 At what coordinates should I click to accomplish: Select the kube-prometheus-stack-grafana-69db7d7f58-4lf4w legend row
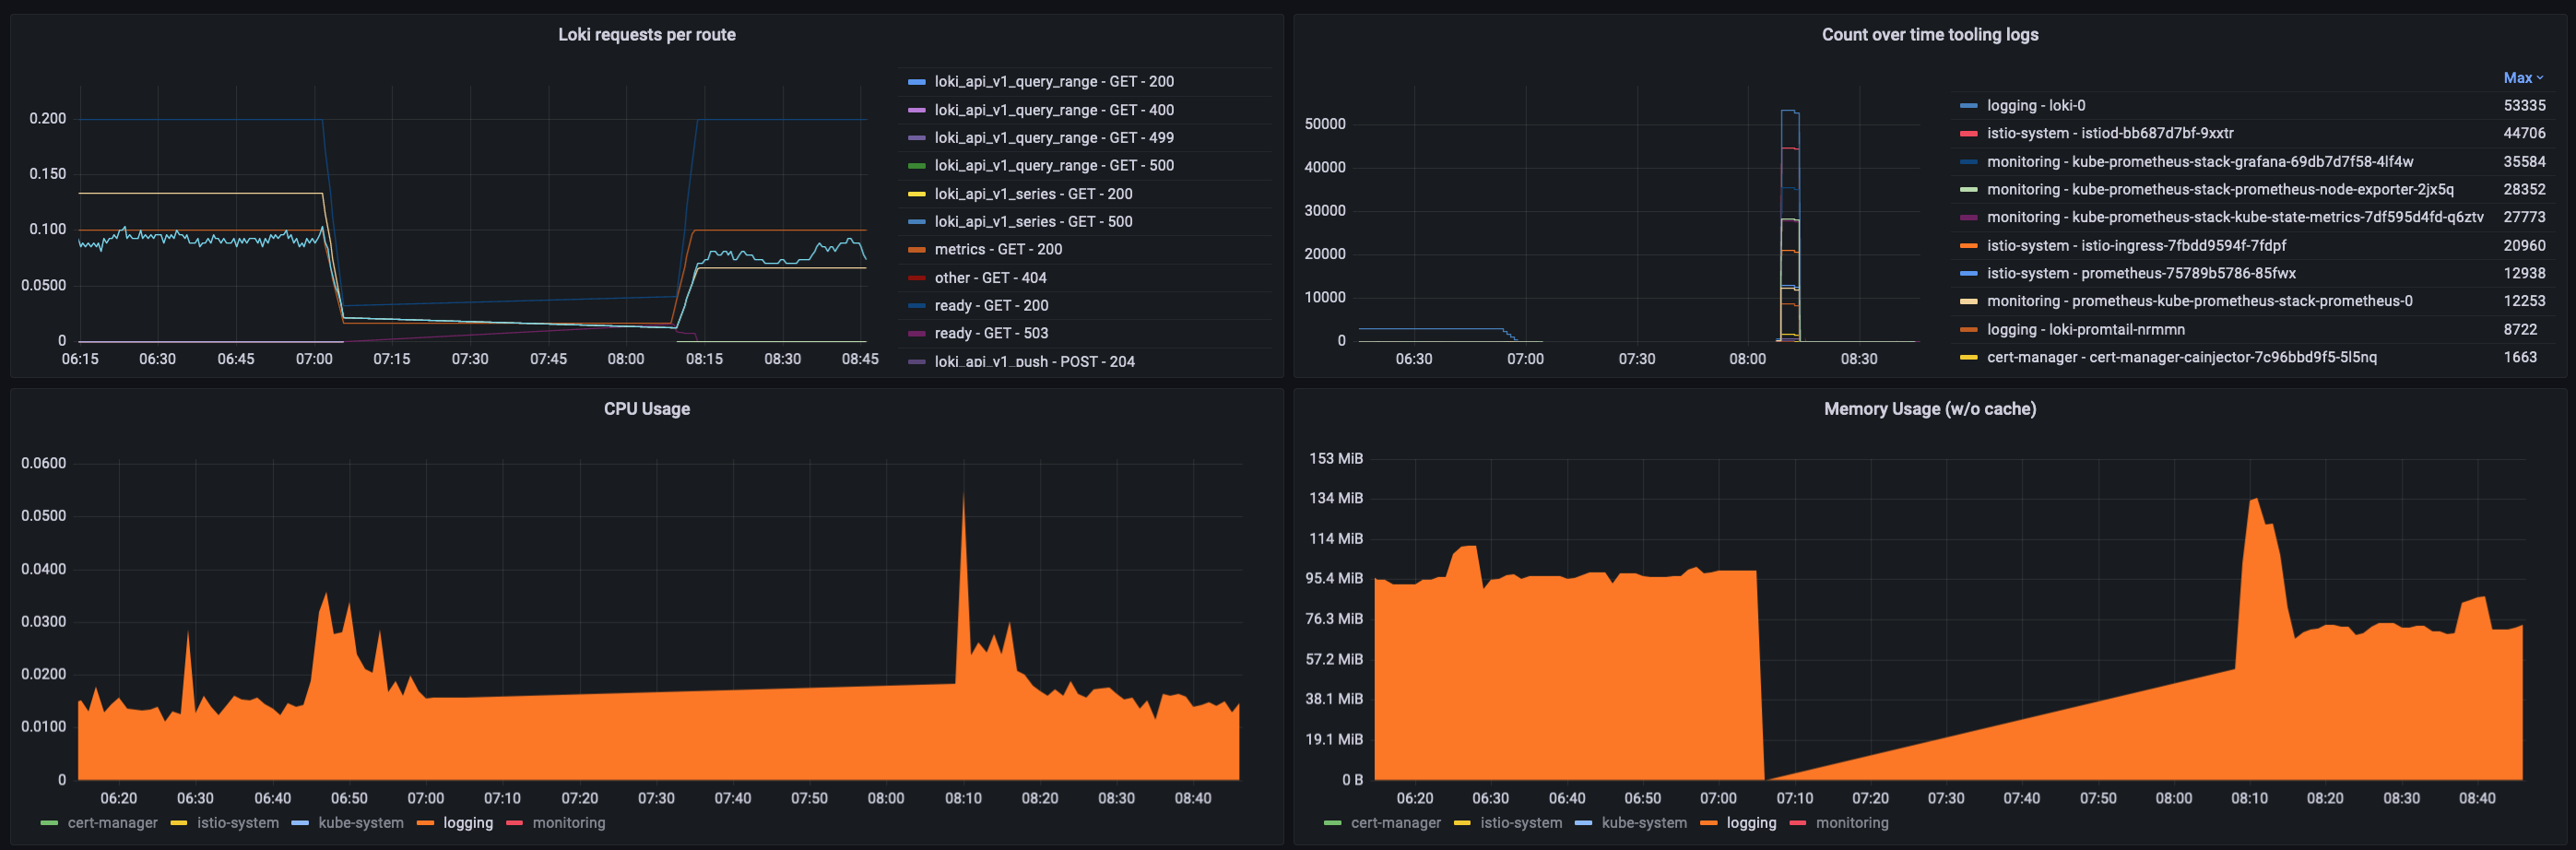(x=2199, y=162)
